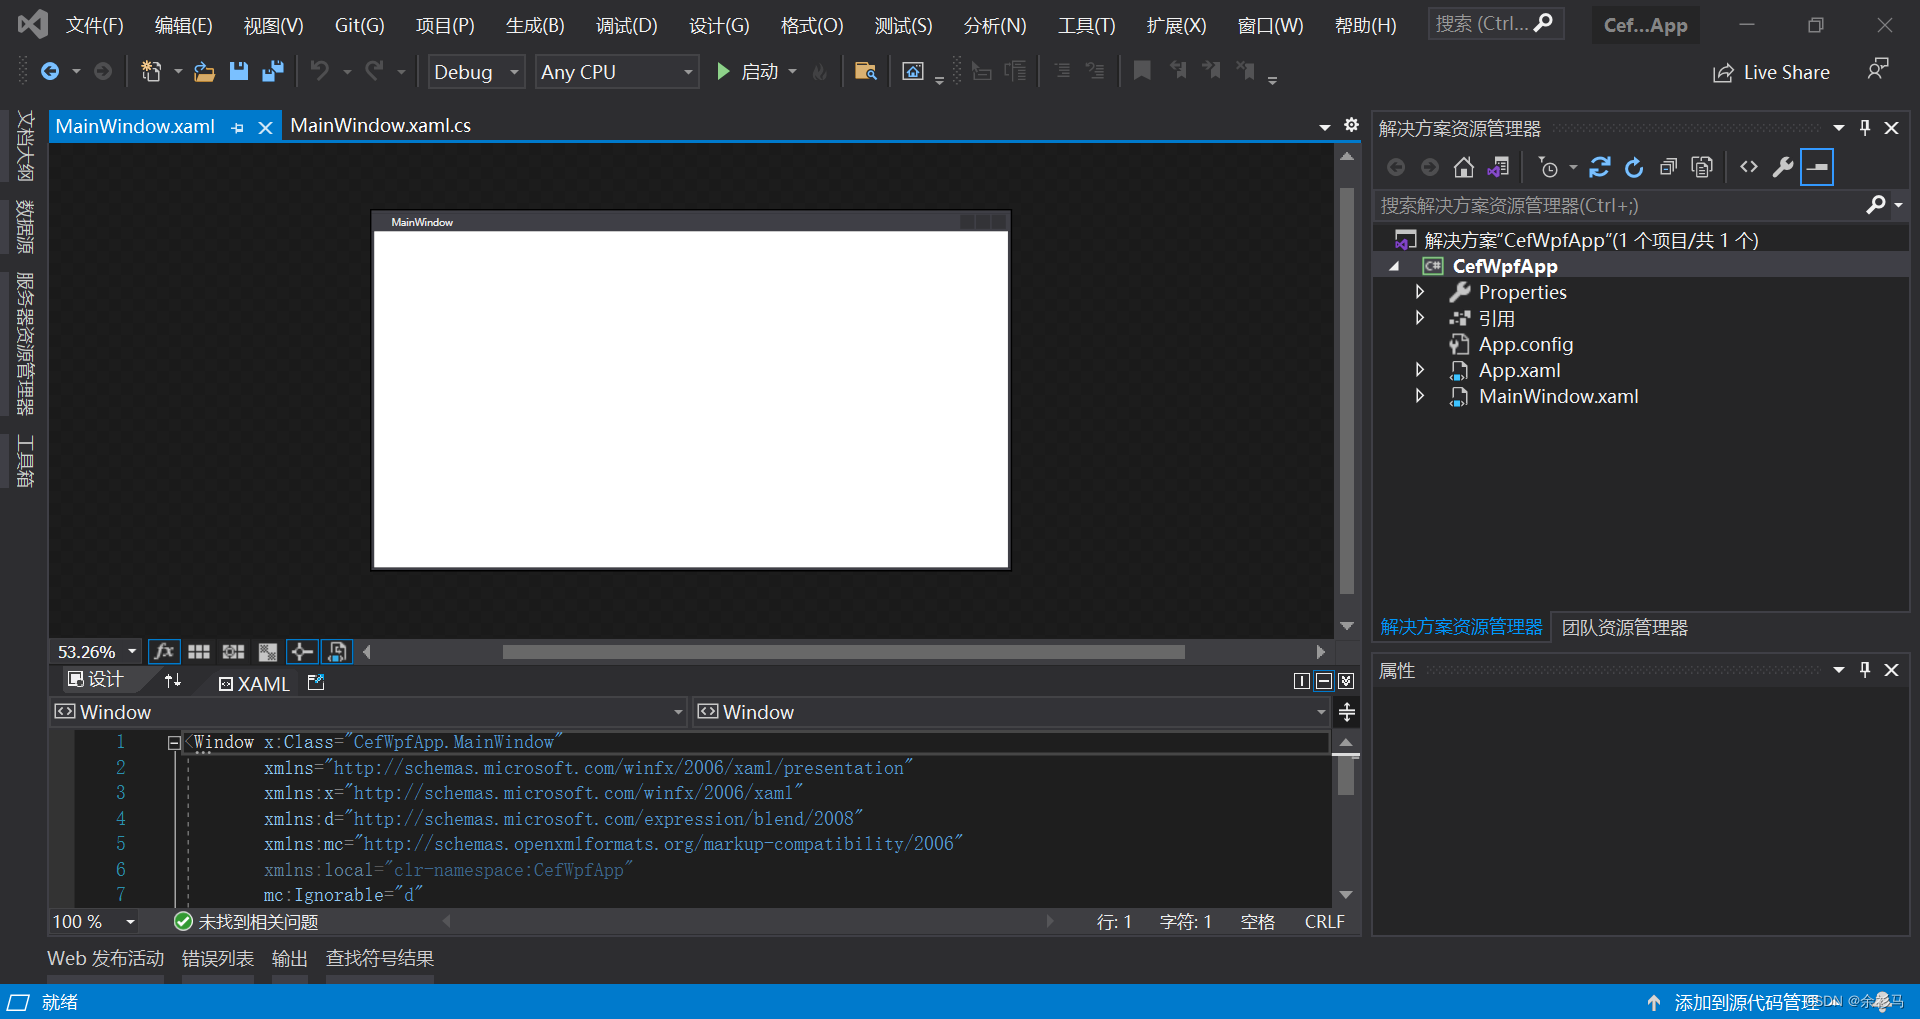
Task: Click the Undo icon in the toolbar
Action: pos(318,71)
